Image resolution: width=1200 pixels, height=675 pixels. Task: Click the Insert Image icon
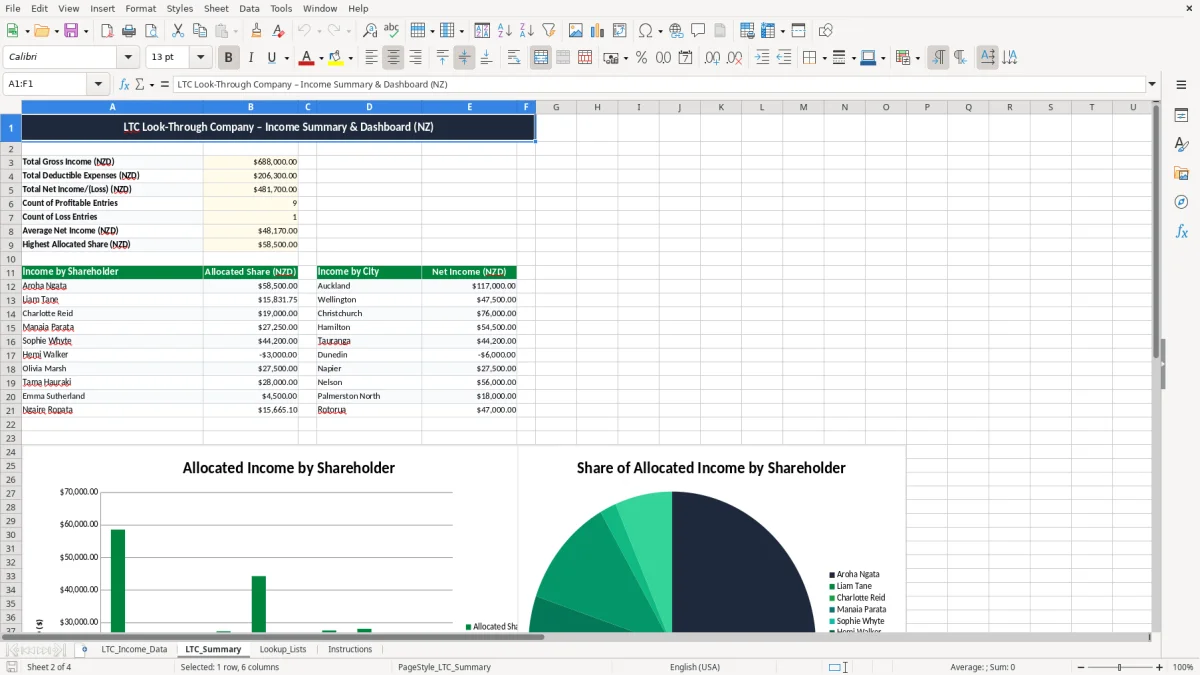click(x=576, y=31)
